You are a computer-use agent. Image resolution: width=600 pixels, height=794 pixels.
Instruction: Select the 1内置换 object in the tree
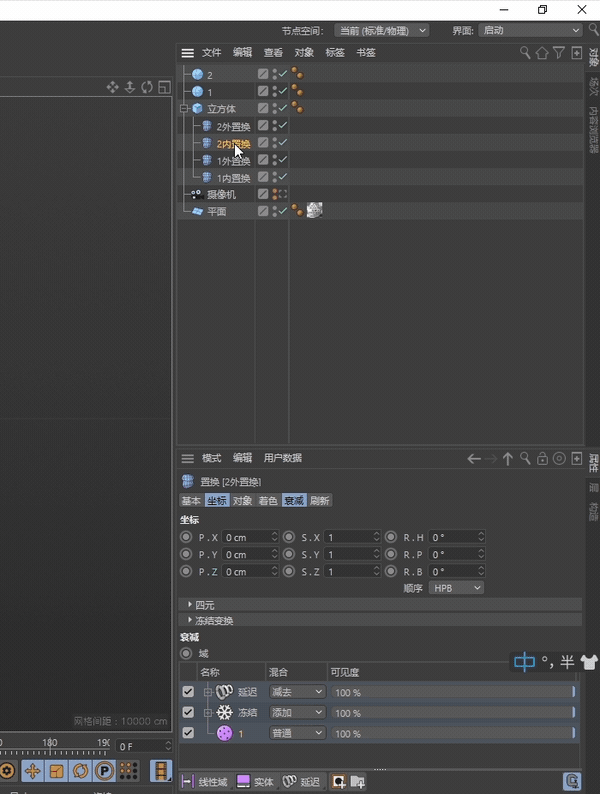(233, 178)
